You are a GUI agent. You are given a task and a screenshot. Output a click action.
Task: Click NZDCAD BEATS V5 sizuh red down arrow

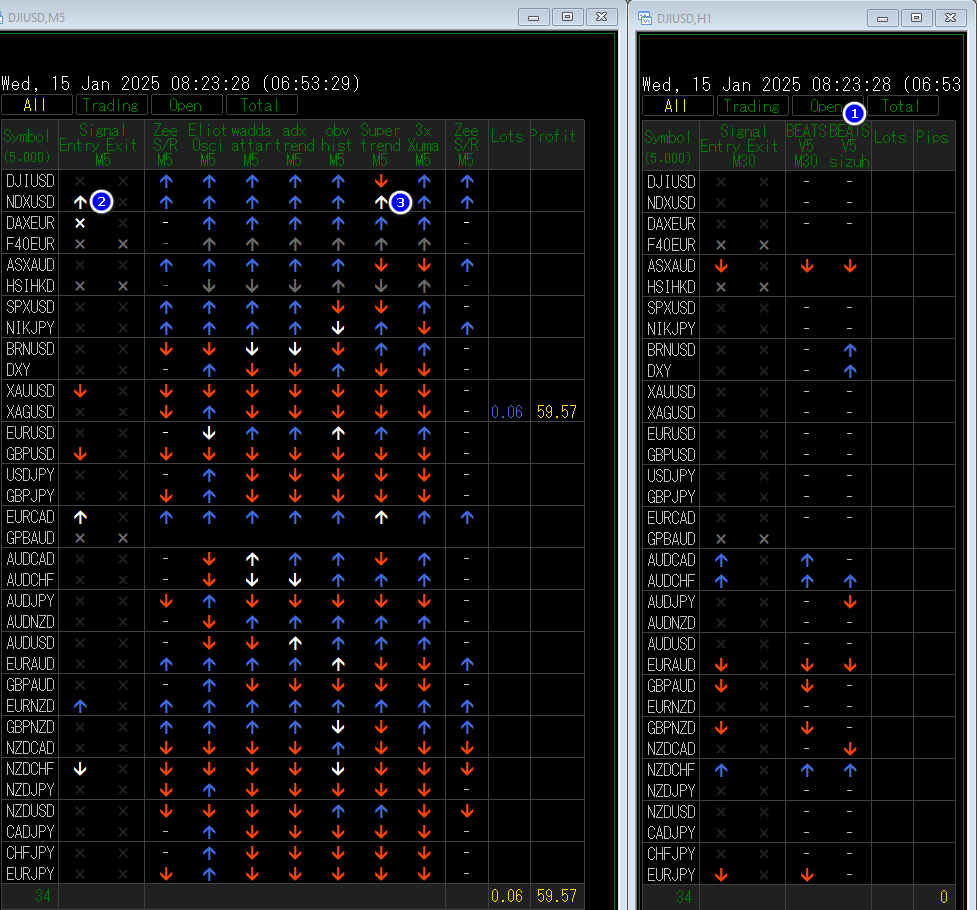click(x=849, y=749)
